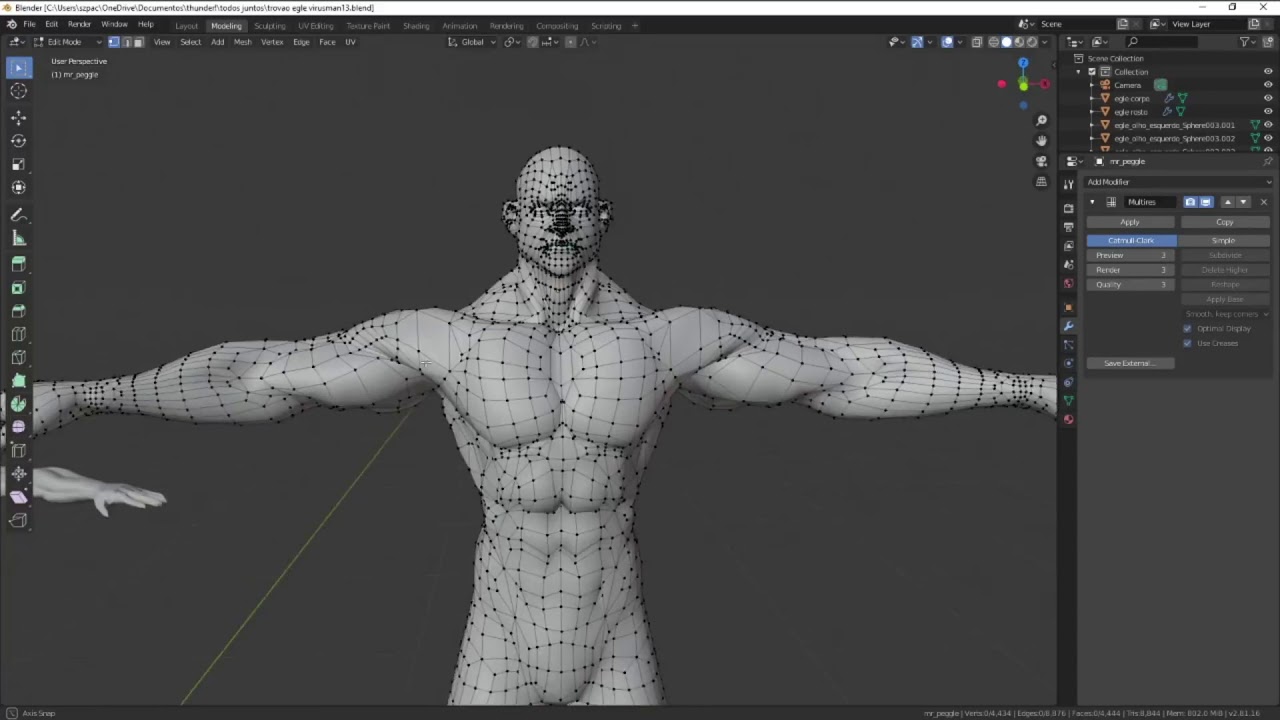Viewport: 1280px width, 720px height.
Task: Select the Rotate tool
Action: 18,141
